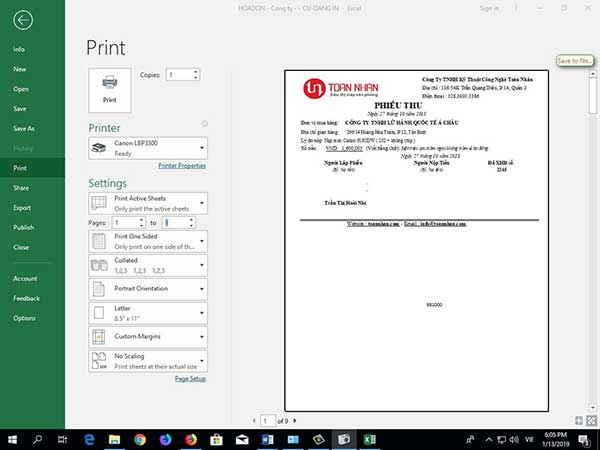
Task: Select Publish in the sidebar
Action: click(23, 228)
